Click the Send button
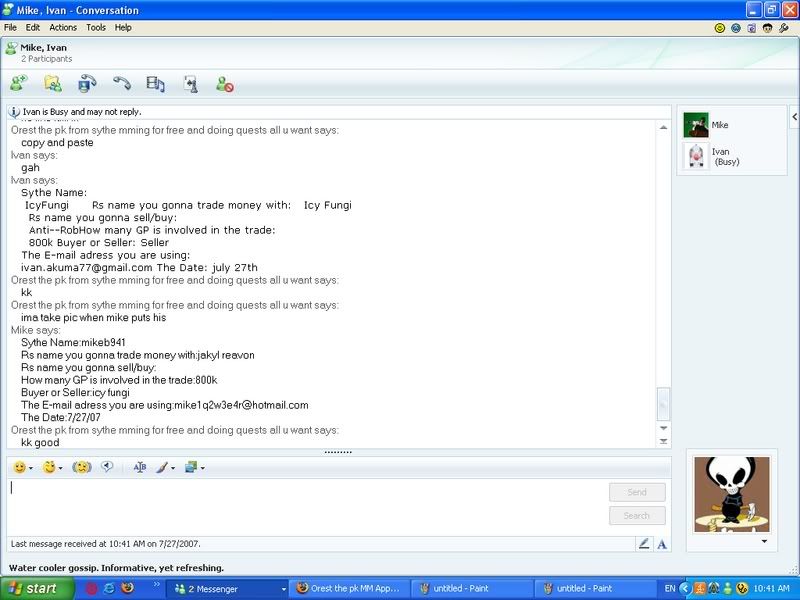 (x=637, y=492)
